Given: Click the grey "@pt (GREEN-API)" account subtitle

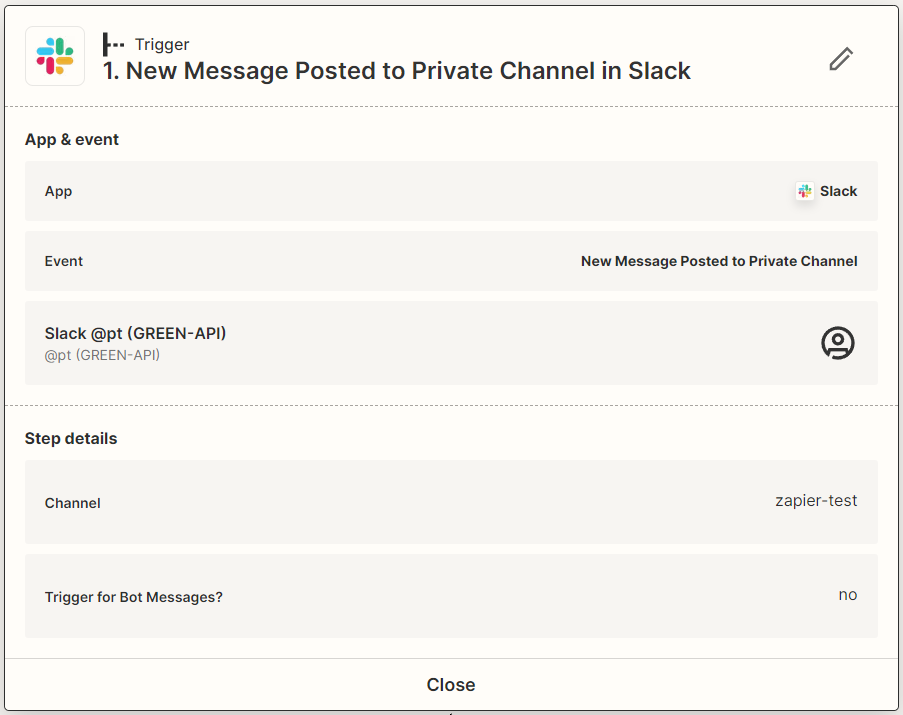Looking at the screenshot, I should pyautogui.click(x=102, y=355).
